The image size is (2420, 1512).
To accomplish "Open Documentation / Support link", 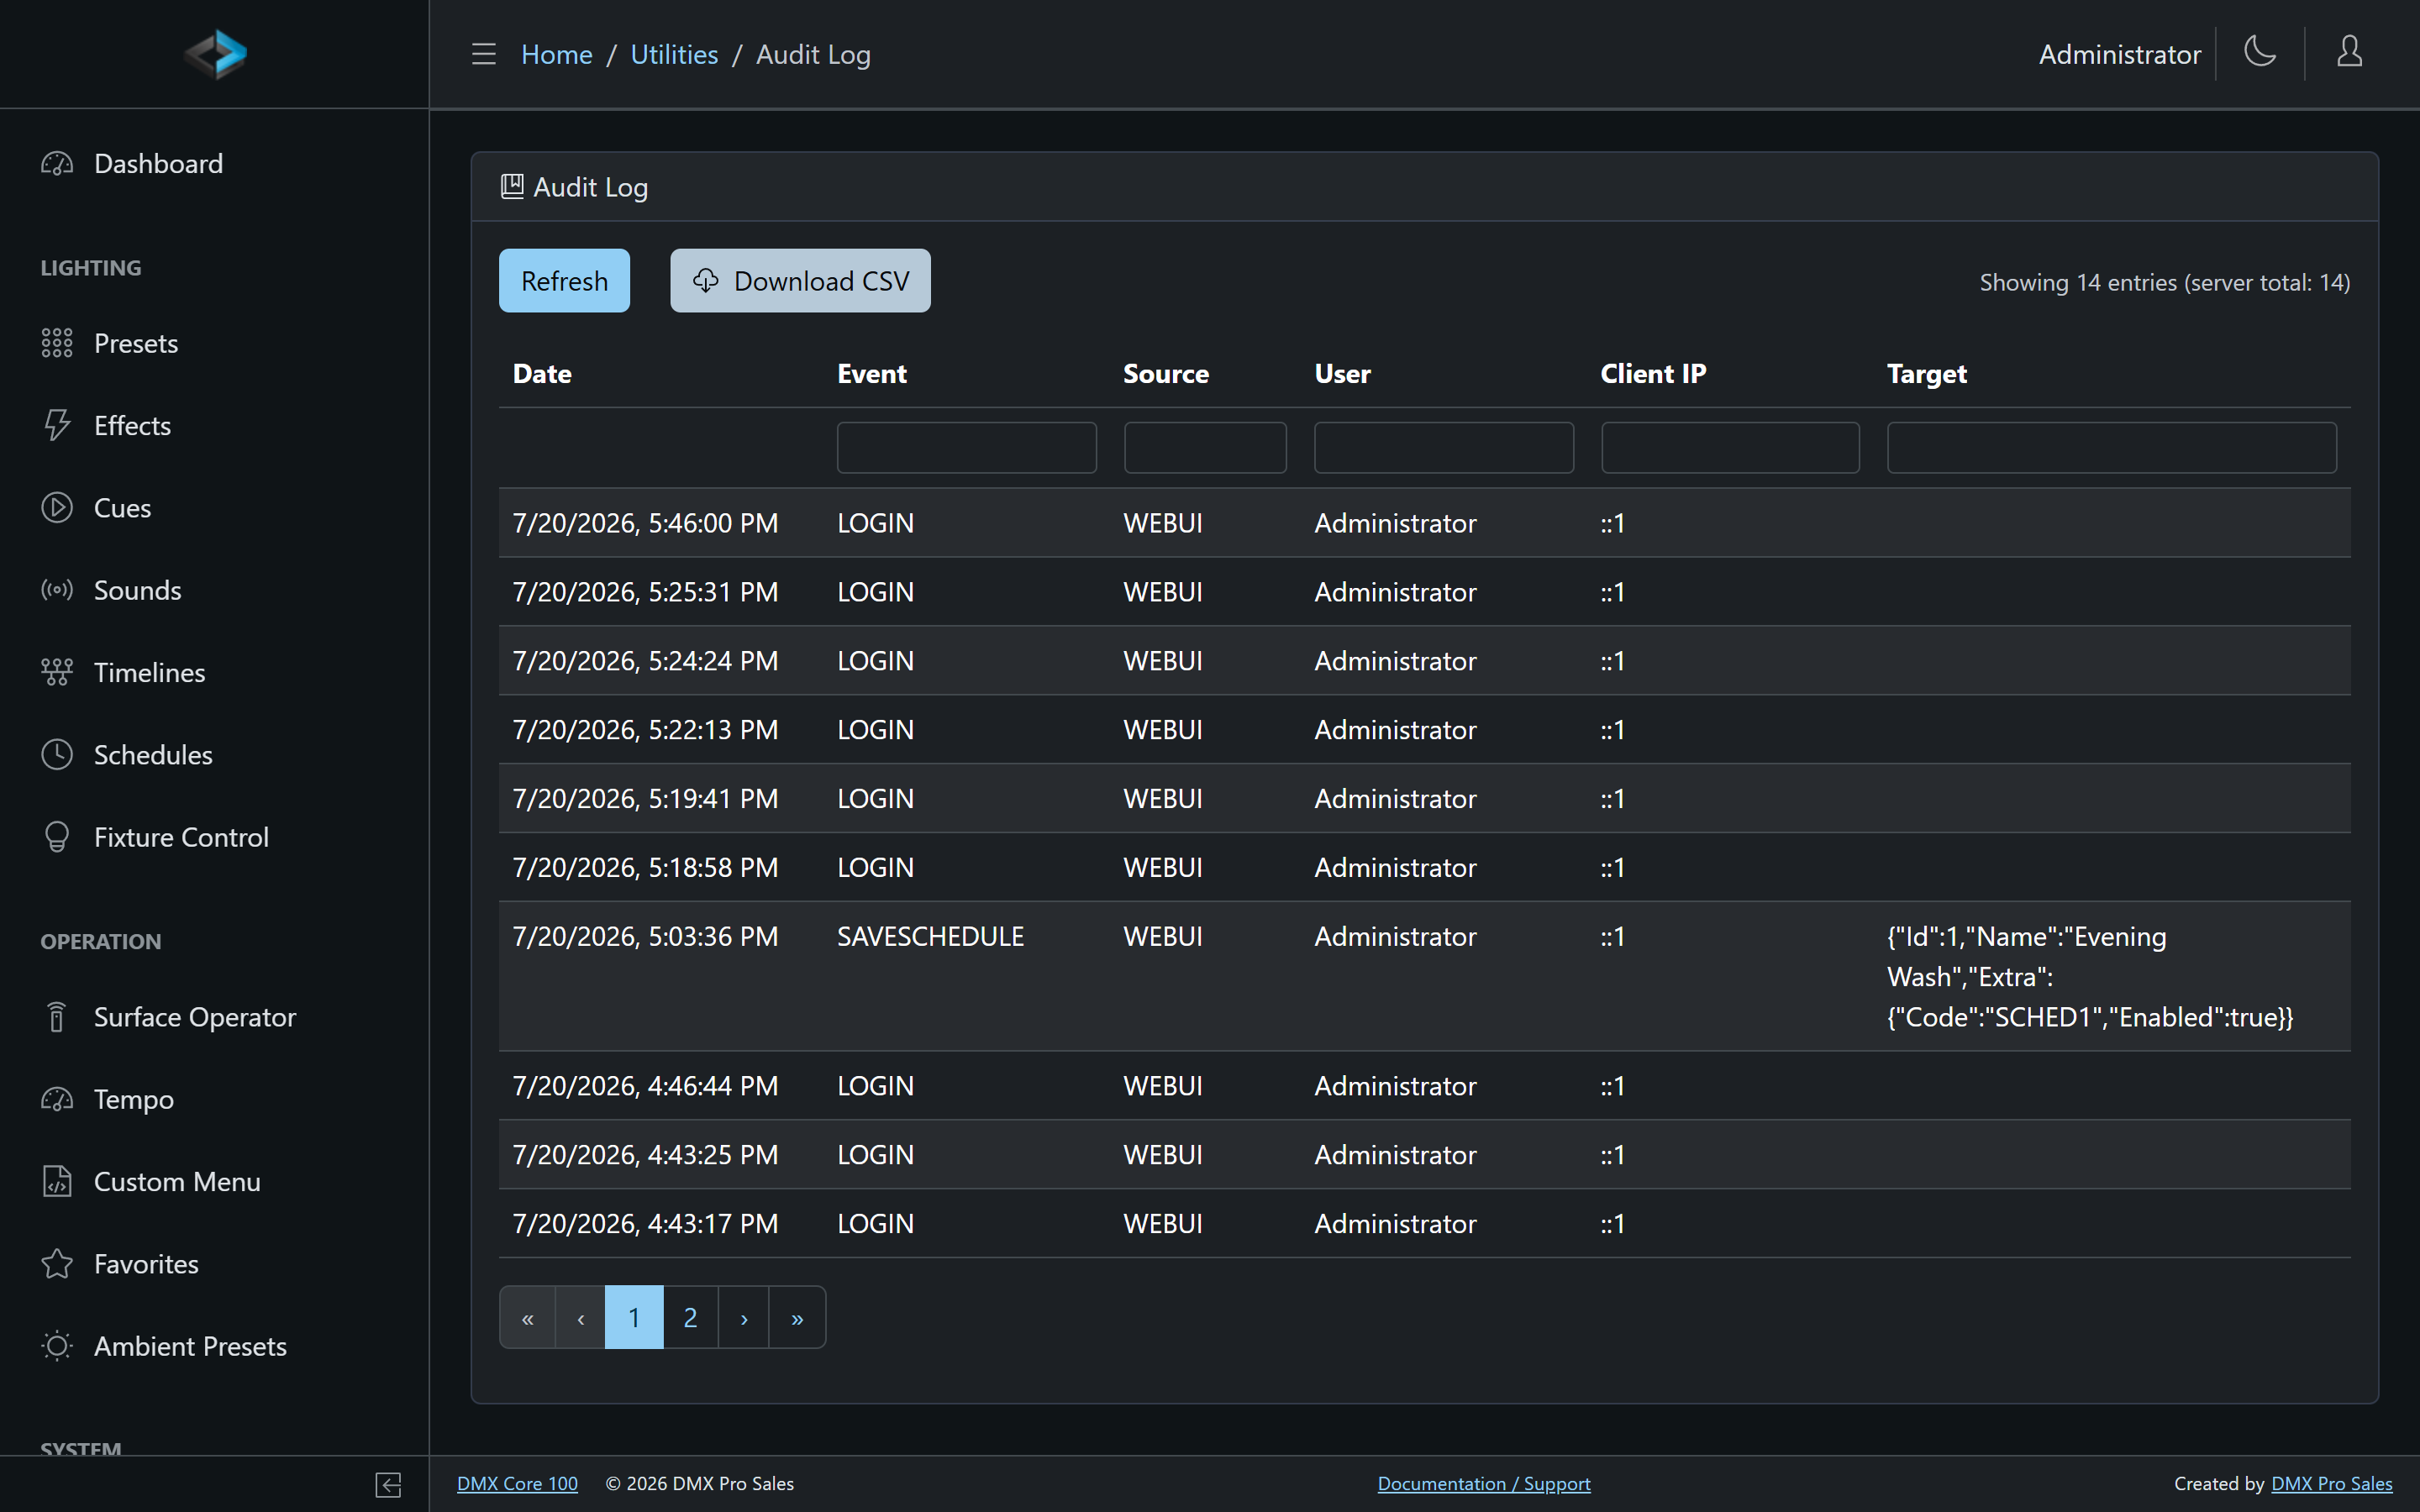I will [1484, 1484].
